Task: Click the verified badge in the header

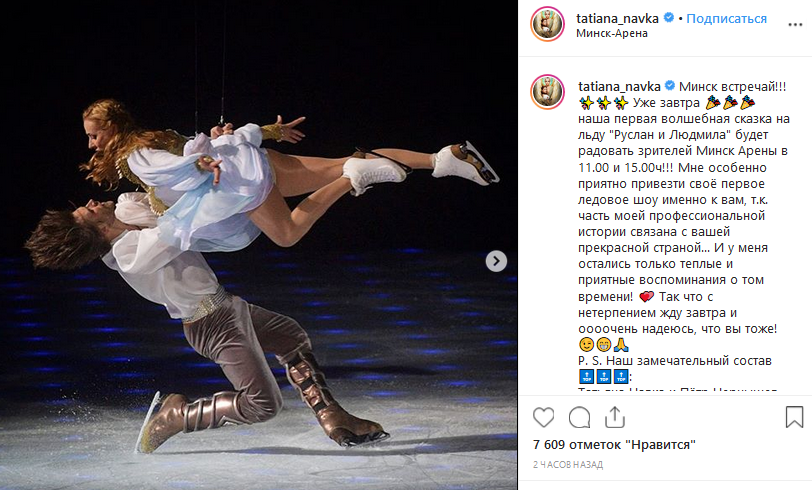Action: [x=669, y=18]
